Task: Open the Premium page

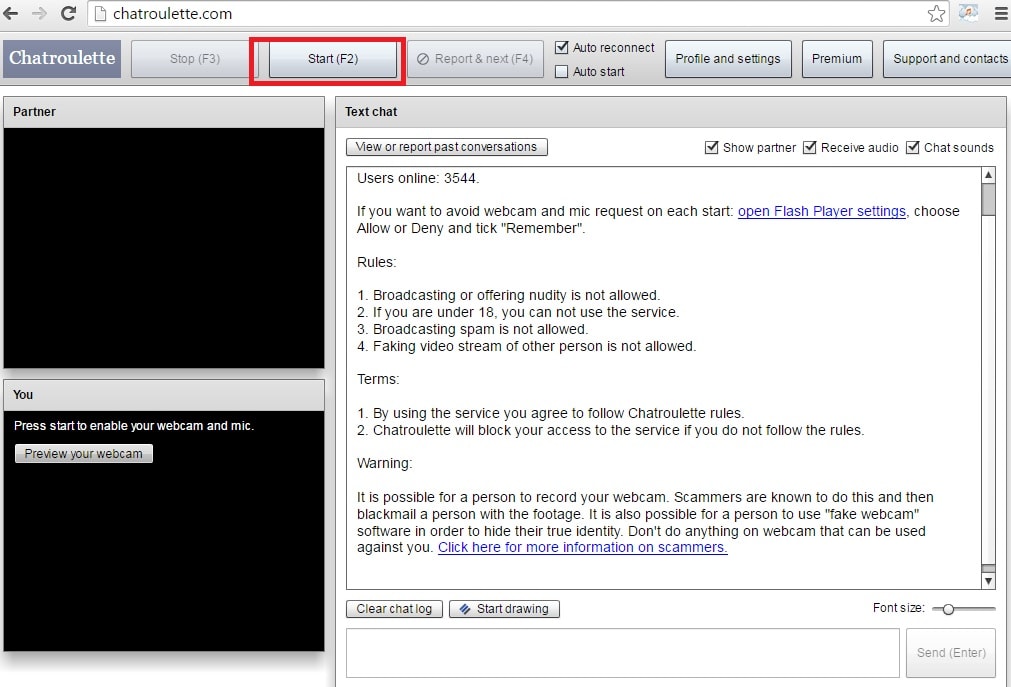Action: pyautogui.click(x=837, y=59)
